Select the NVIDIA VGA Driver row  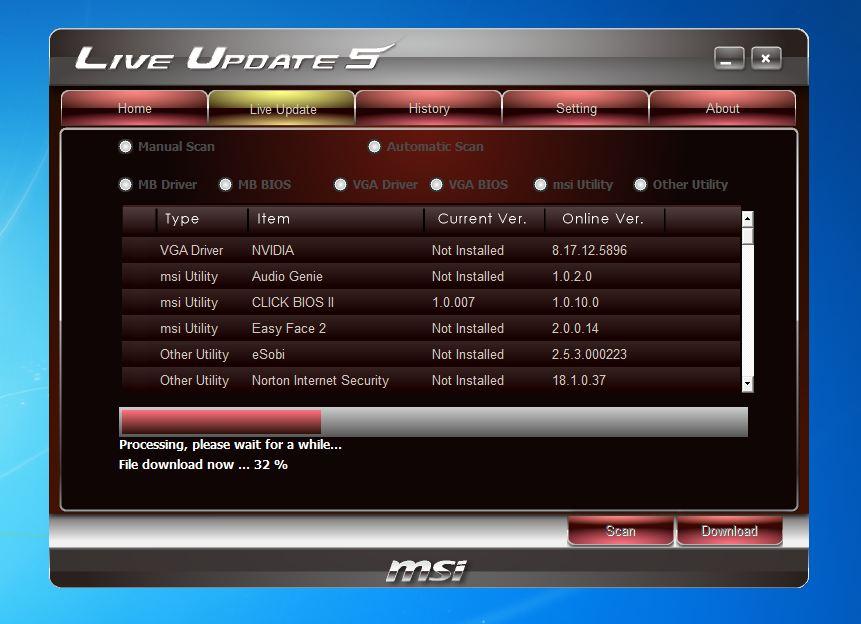pos(431,250)
